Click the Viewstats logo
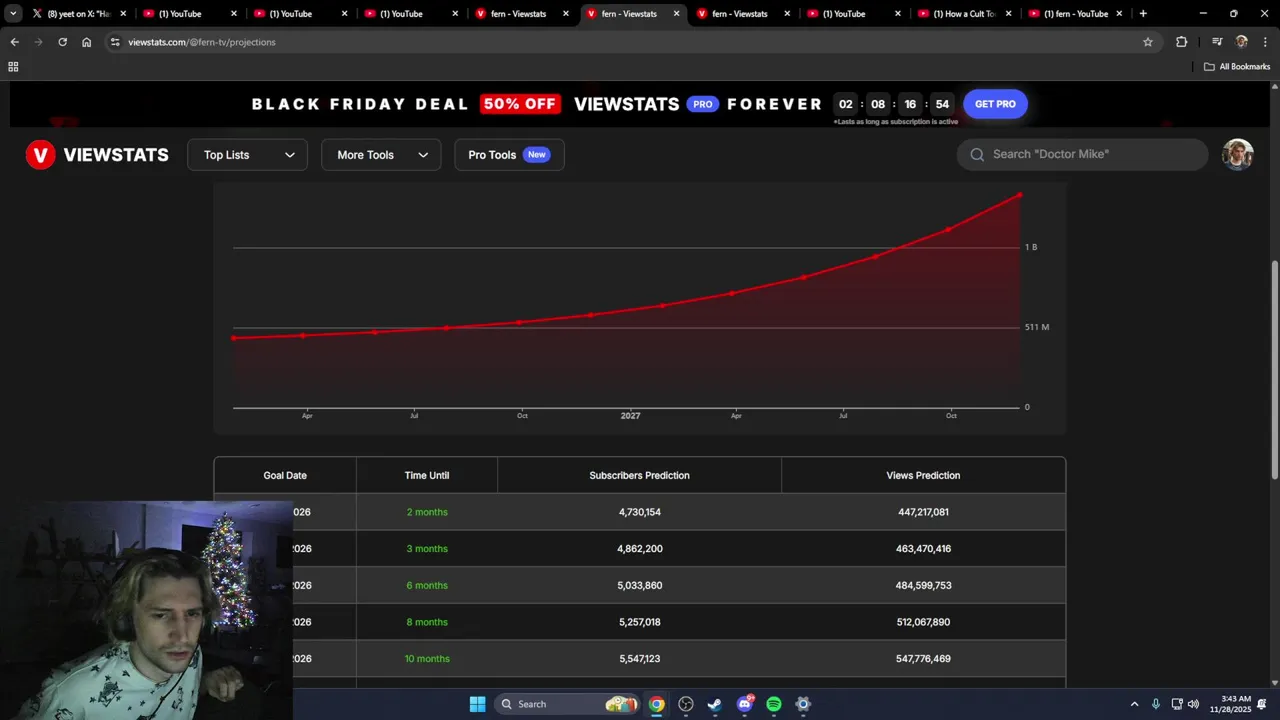The width and height of the screenshot is (1280, 720). click(x=97, y=155)
